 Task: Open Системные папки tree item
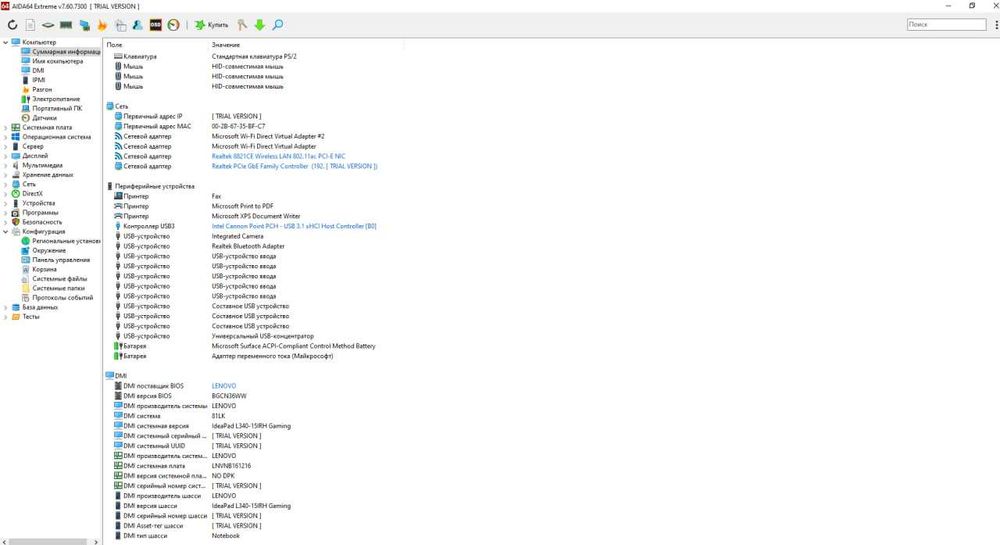(58, 288)
